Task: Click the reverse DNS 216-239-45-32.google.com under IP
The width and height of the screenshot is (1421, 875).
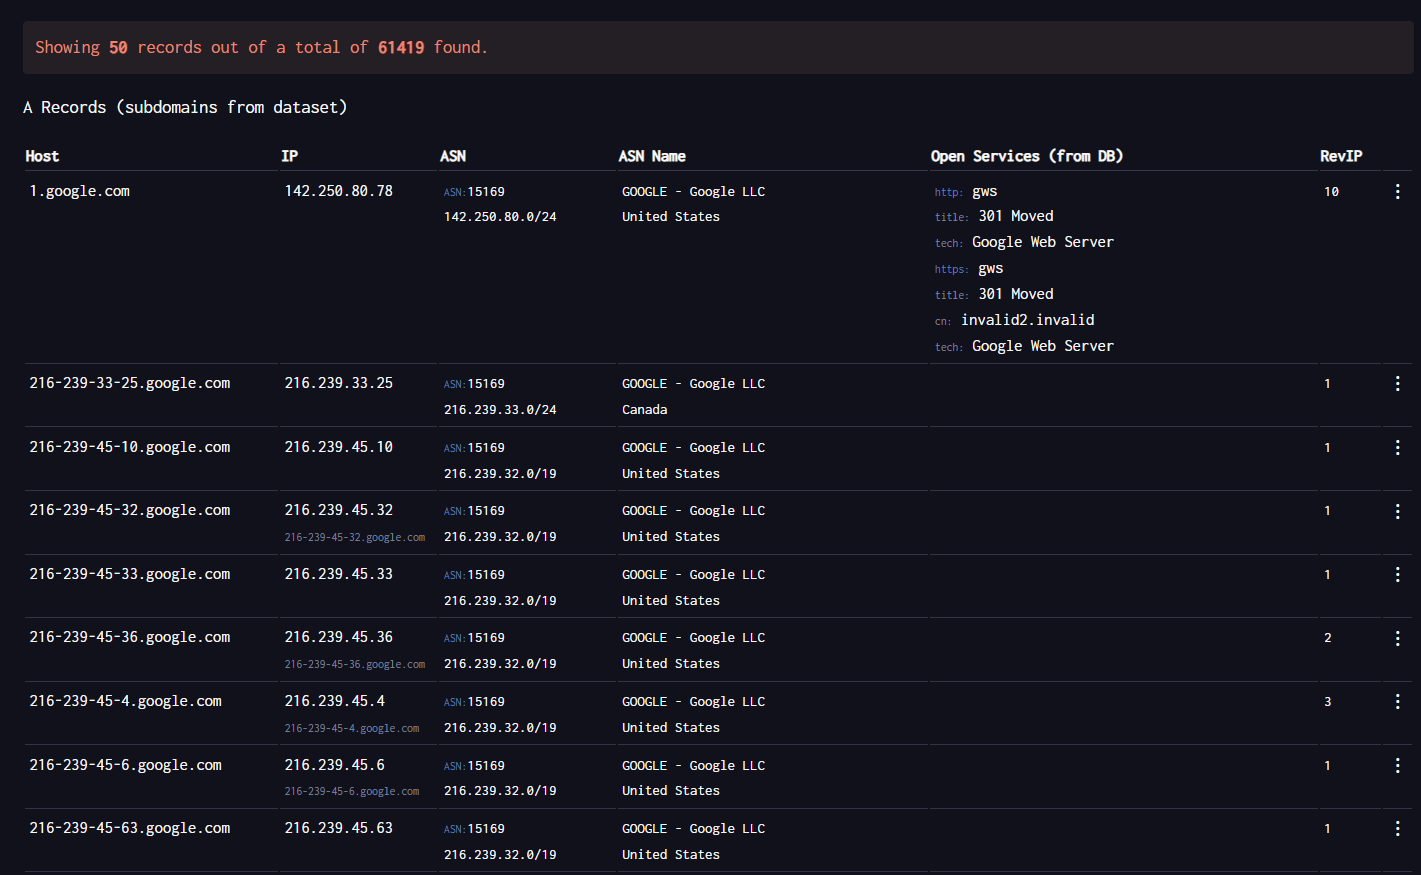Action: [x=355, y=538]
